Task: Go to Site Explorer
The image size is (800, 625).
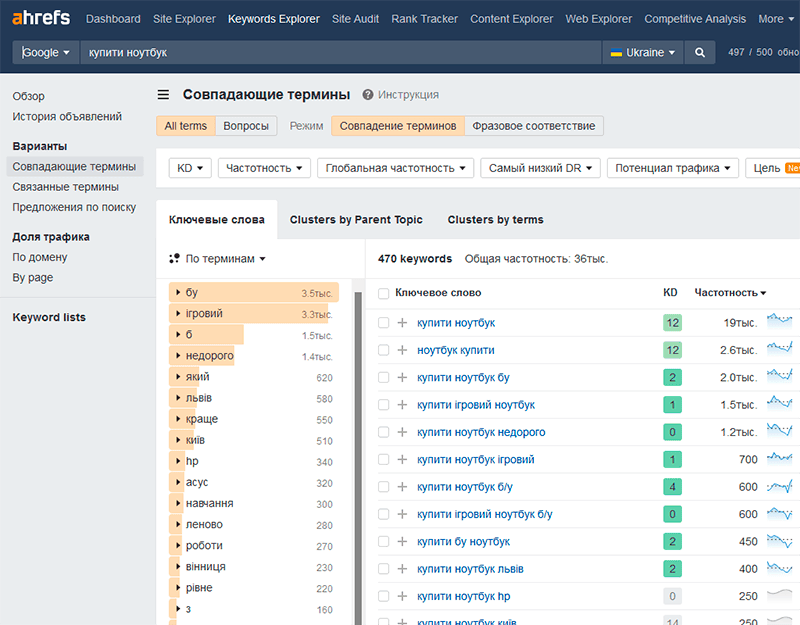Action: pyautogui.click(x=184, y=19)
